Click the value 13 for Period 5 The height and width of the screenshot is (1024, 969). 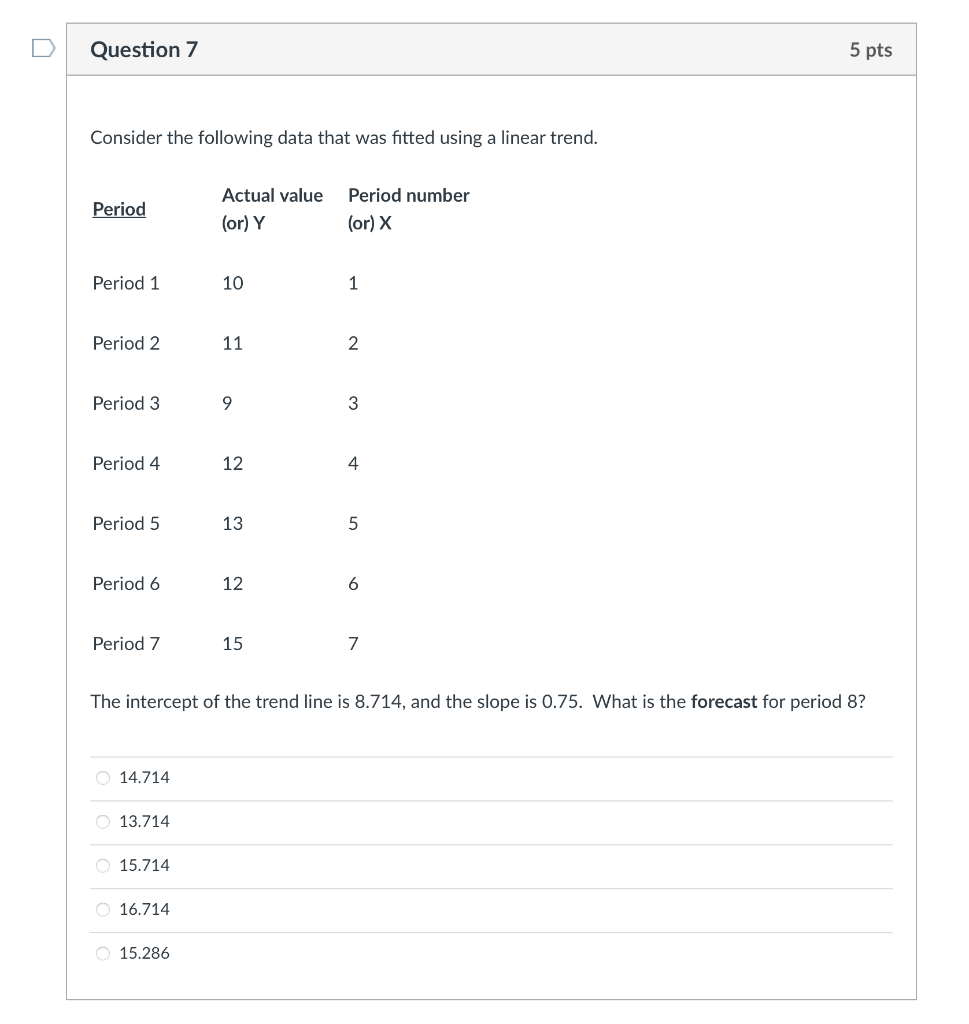[232, 523]
